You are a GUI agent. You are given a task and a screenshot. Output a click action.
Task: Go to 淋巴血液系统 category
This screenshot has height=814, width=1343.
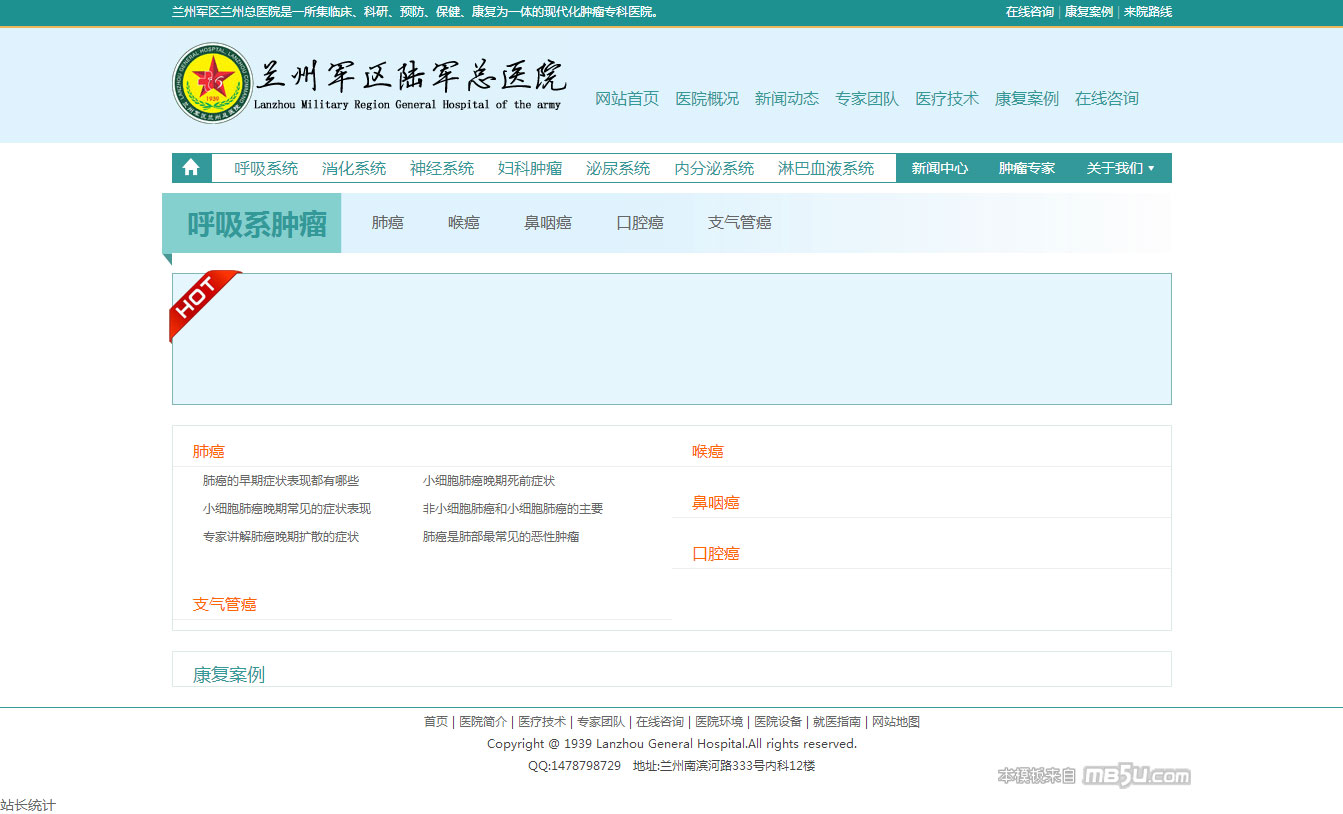point(825,168)
